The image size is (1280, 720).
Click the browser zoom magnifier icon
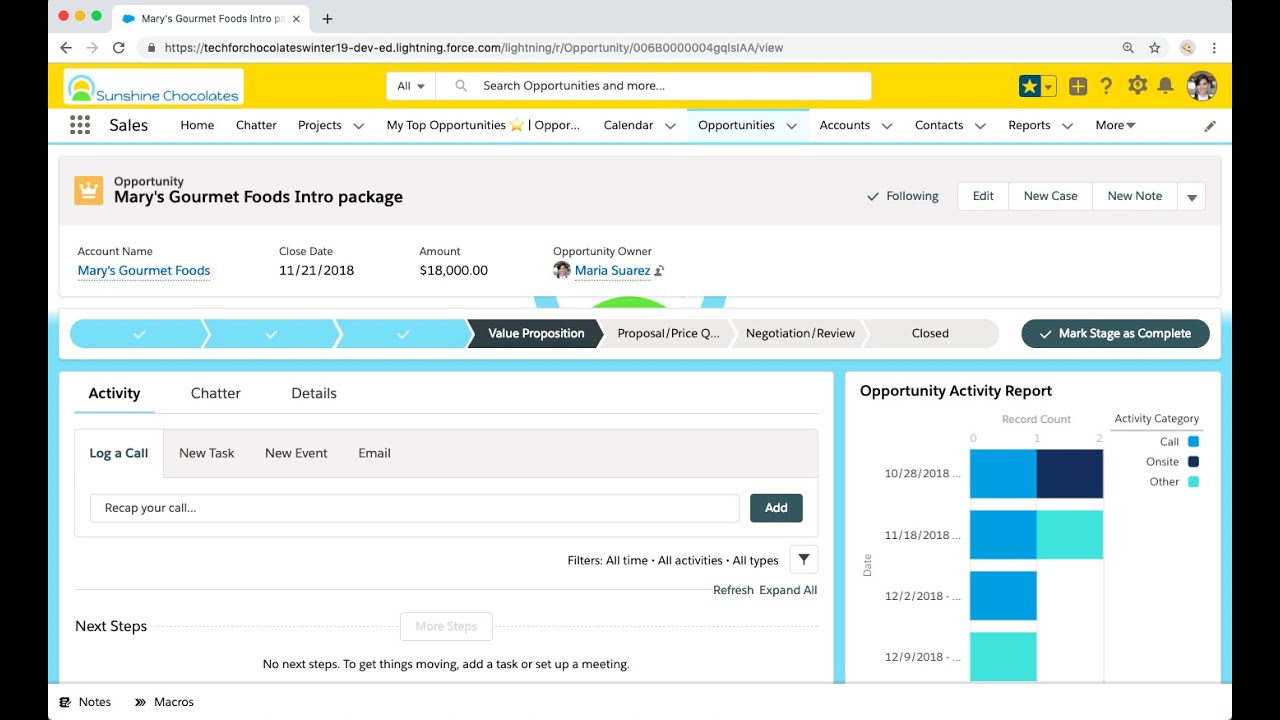(x=1128, y=47)
